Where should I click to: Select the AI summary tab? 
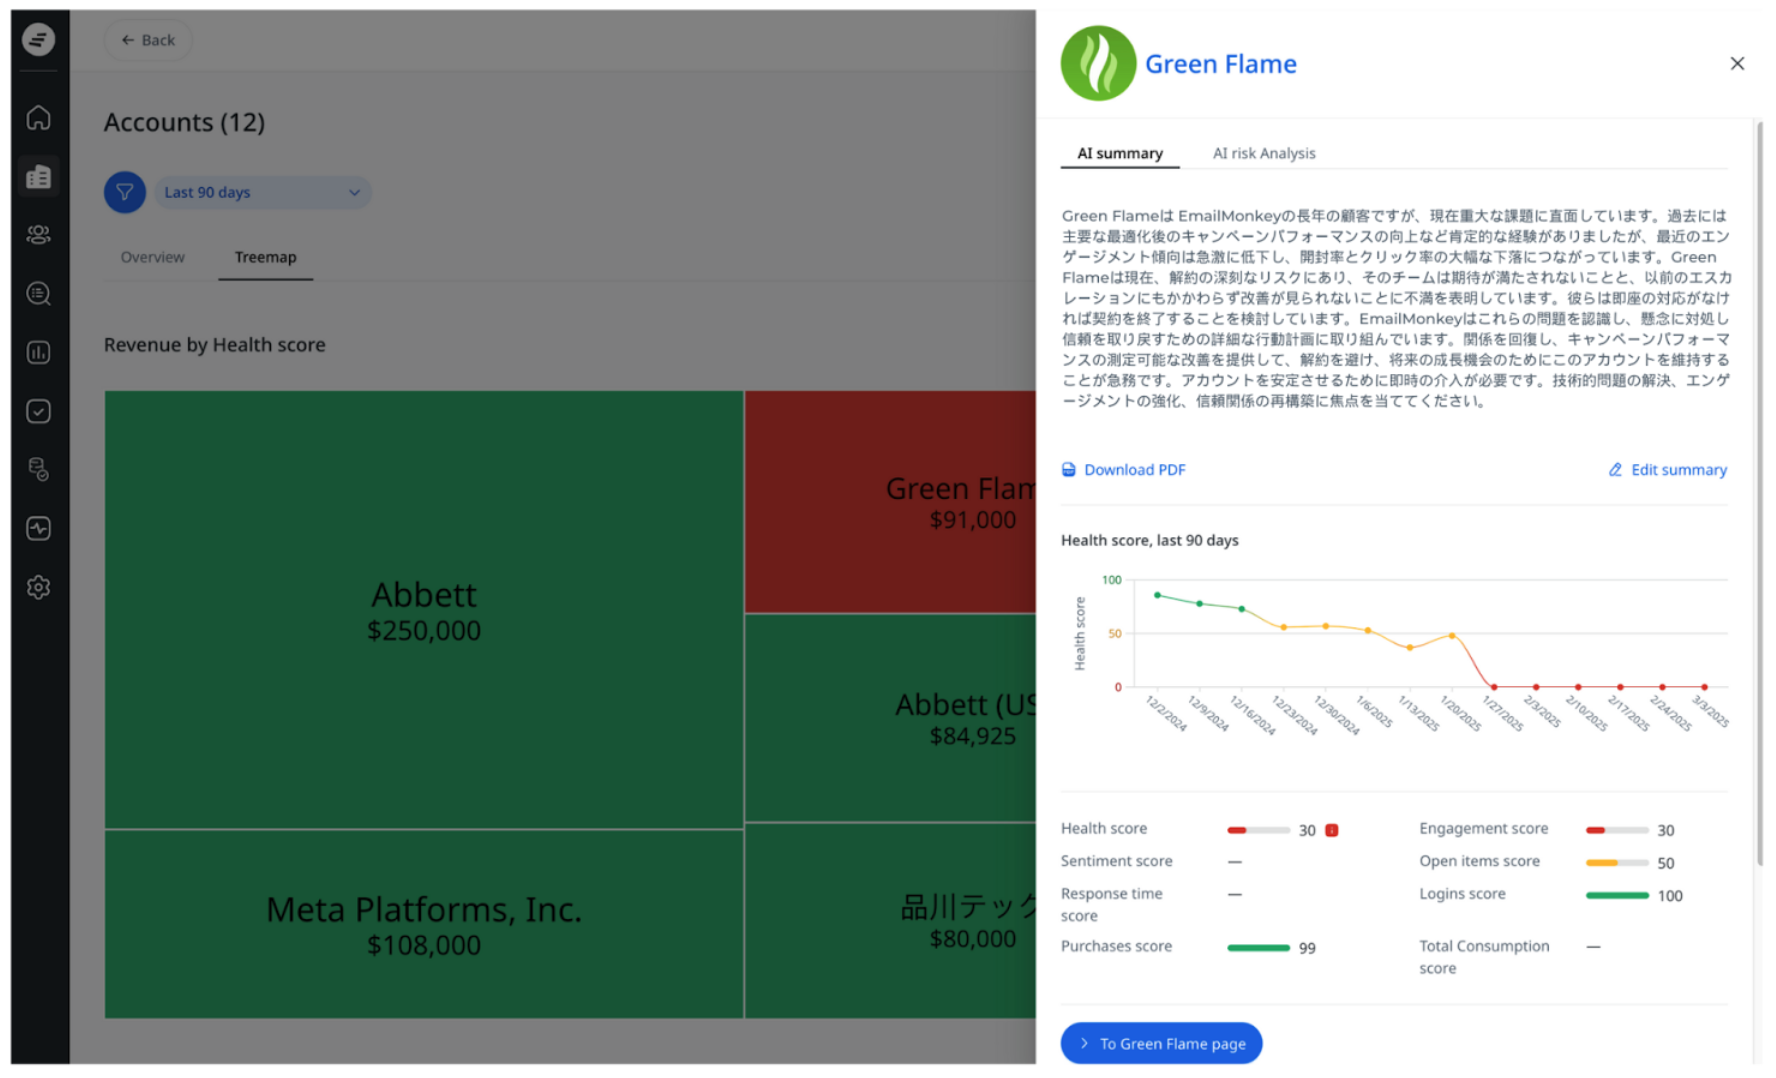(x=1120, y=153)
